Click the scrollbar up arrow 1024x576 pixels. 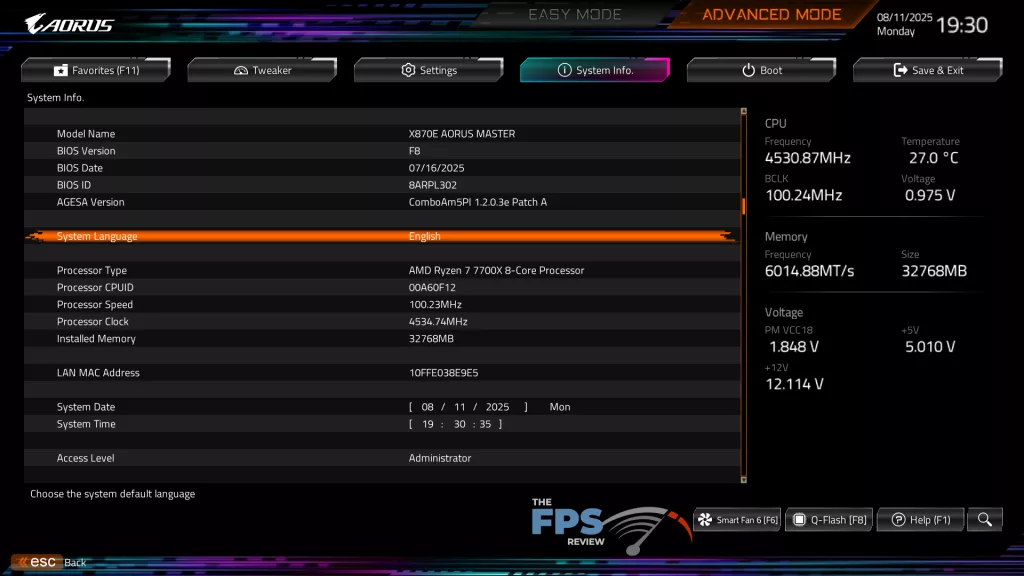click(743, 112)
